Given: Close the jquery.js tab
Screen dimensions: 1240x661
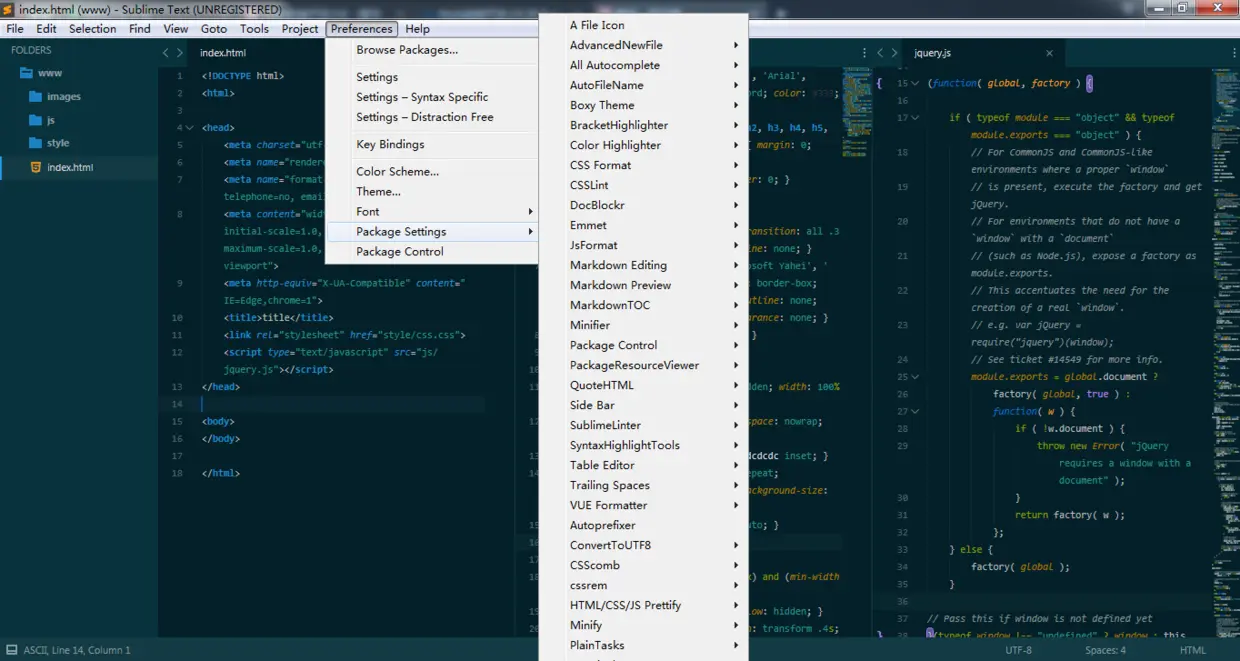Looking at the screenshot, I should pyautogui.click(x=1049, y=53).
